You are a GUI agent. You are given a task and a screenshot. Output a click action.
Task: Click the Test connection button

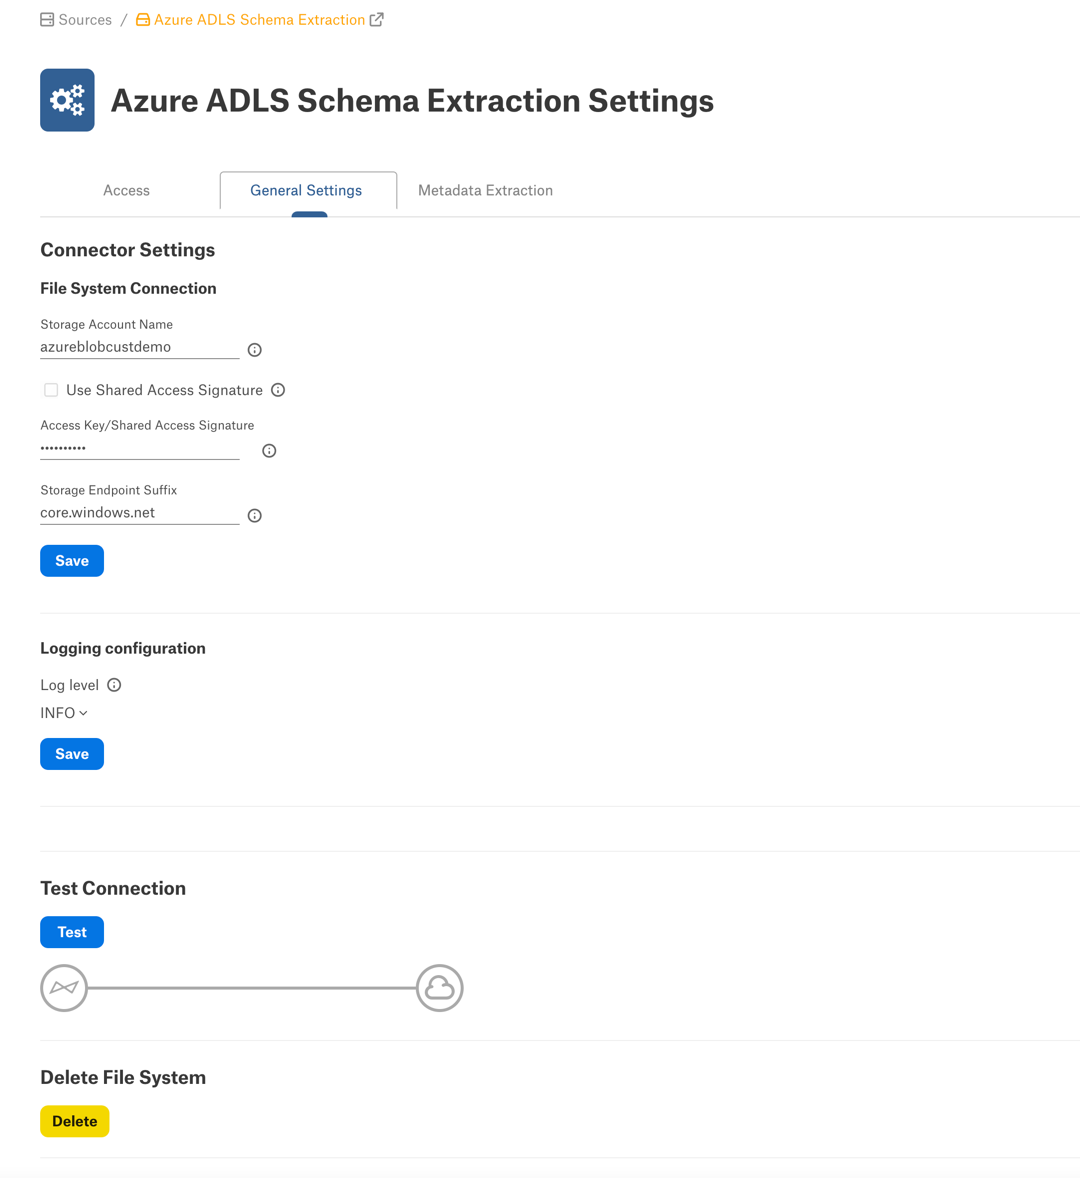click(x=72, y=932)
